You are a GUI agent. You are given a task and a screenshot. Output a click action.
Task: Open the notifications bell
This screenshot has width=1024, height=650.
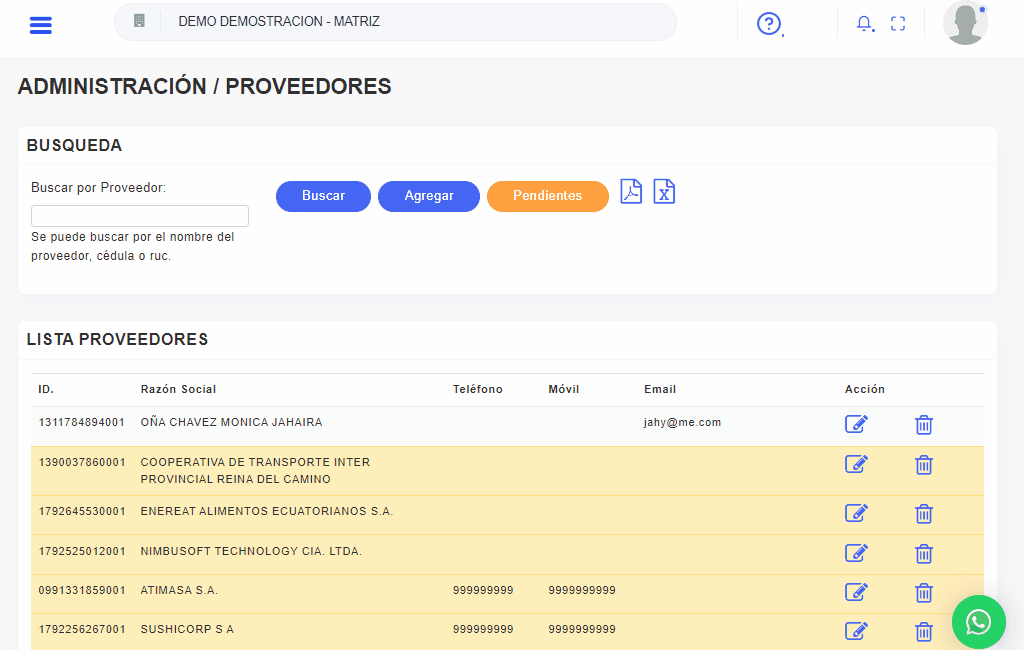tap(864, 24)
